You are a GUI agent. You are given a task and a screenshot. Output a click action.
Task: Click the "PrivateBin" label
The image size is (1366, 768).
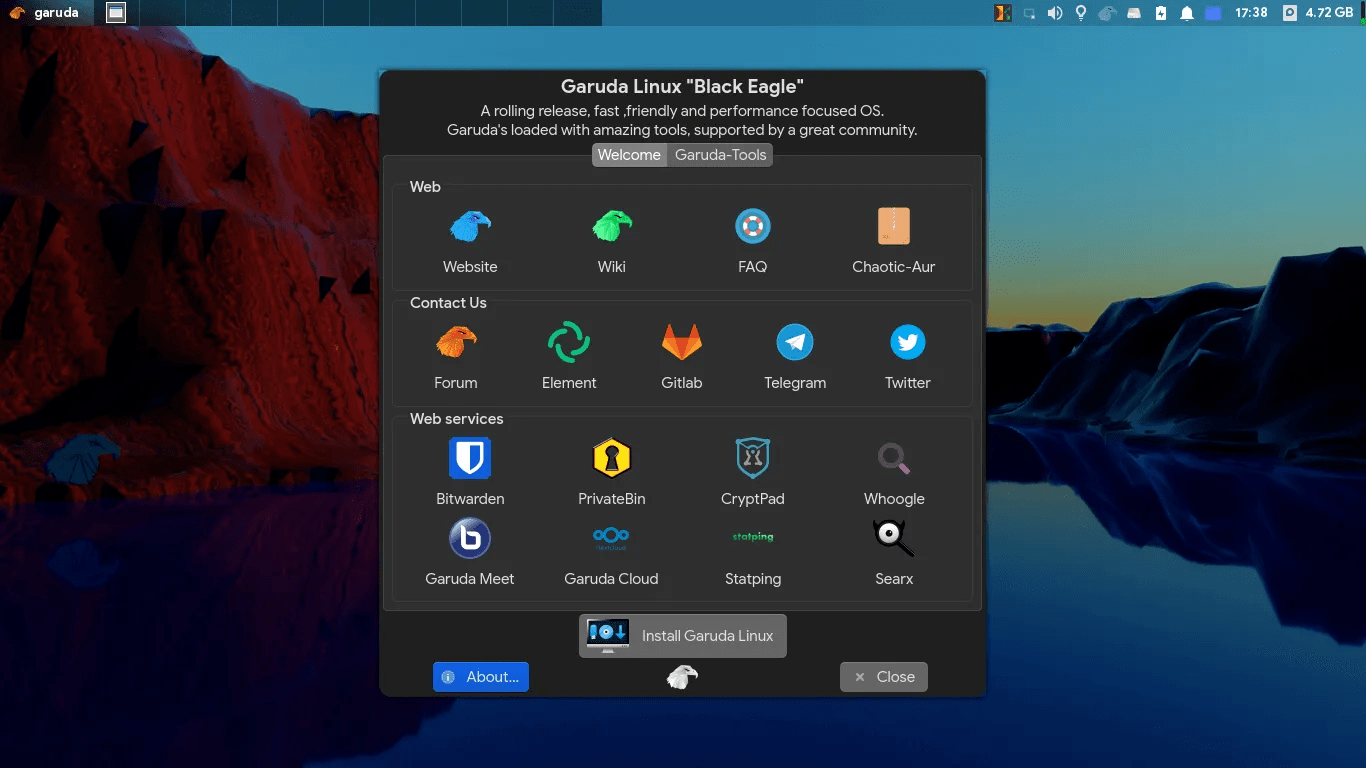click(612, 499)
